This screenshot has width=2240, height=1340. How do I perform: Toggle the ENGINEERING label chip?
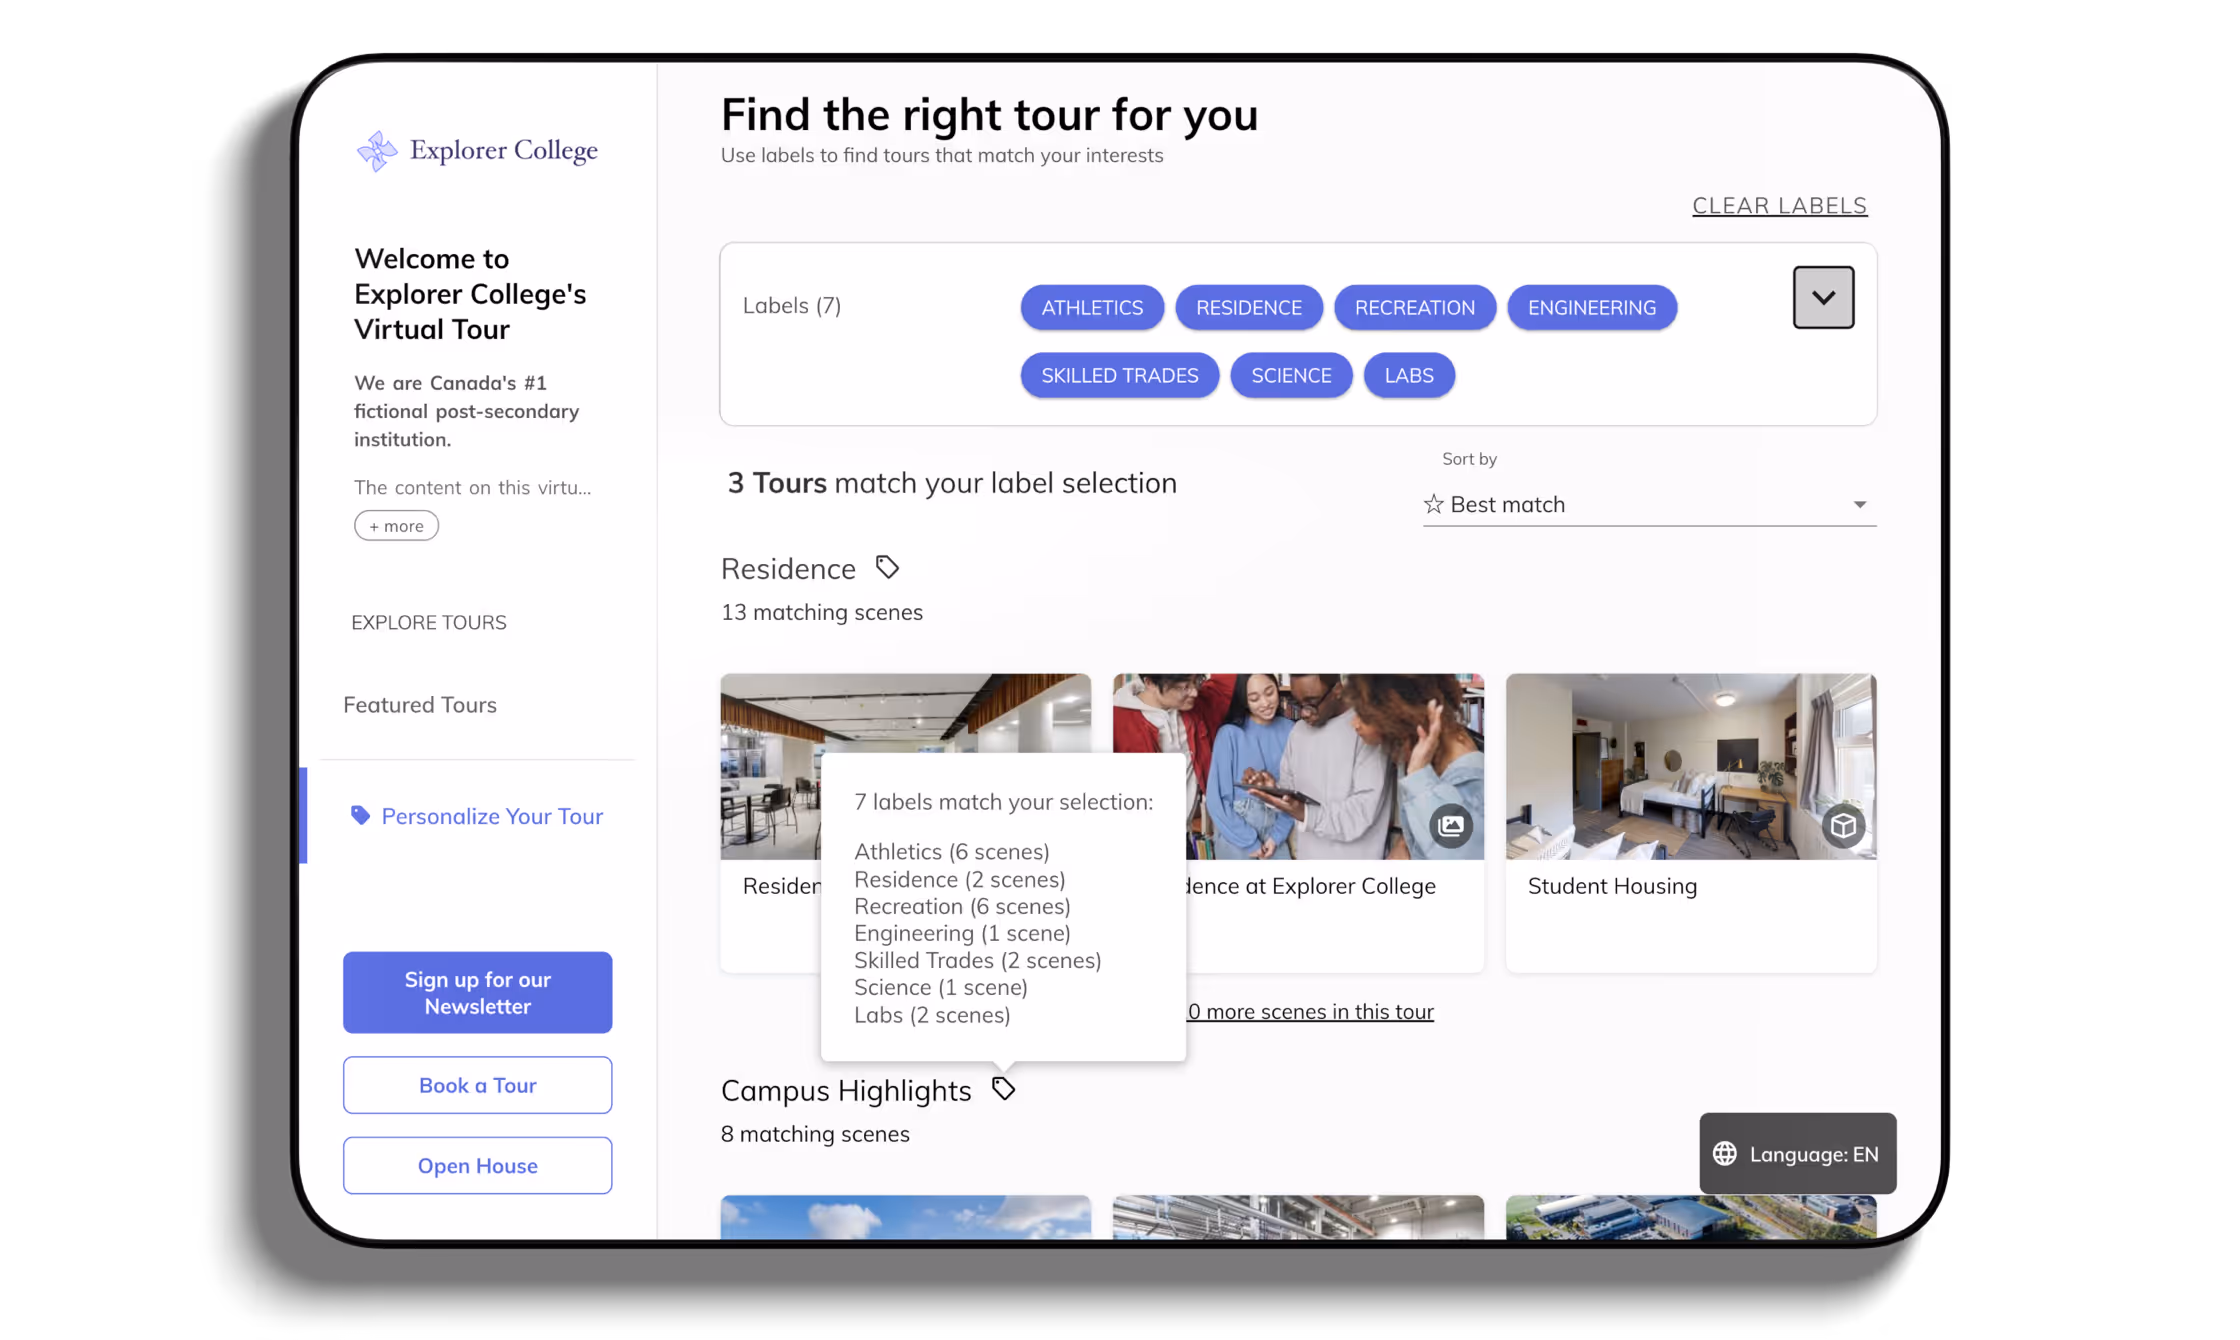(x=1592, y=308)
